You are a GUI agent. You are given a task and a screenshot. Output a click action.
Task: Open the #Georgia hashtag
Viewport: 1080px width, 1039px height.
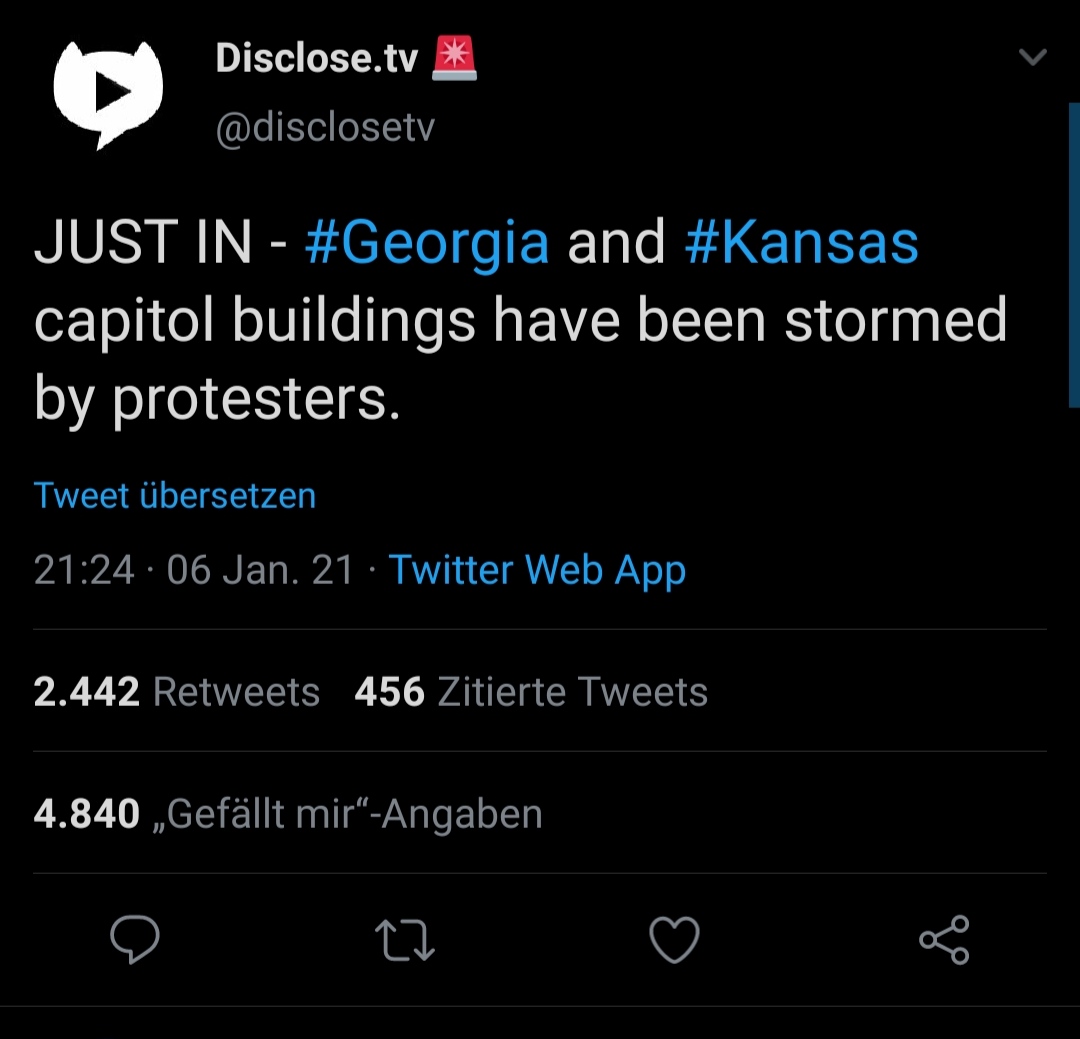coord(427,243)
